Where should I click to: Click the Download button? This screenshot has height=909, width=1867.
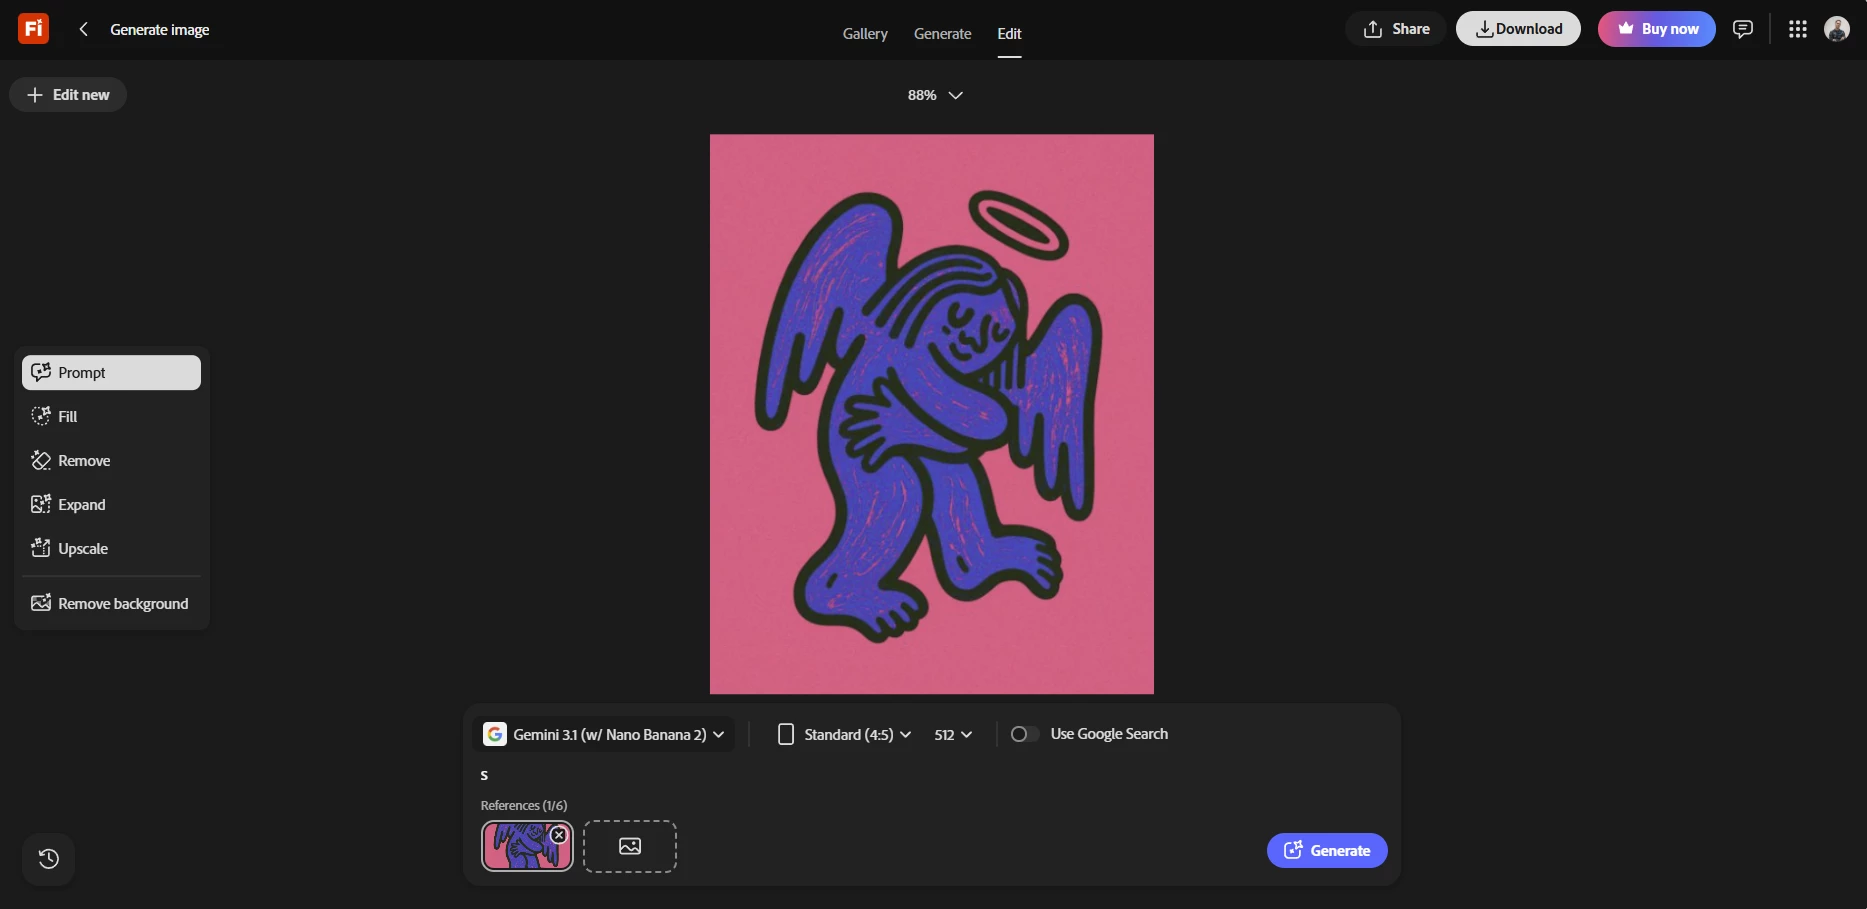tap(1518, 29)
